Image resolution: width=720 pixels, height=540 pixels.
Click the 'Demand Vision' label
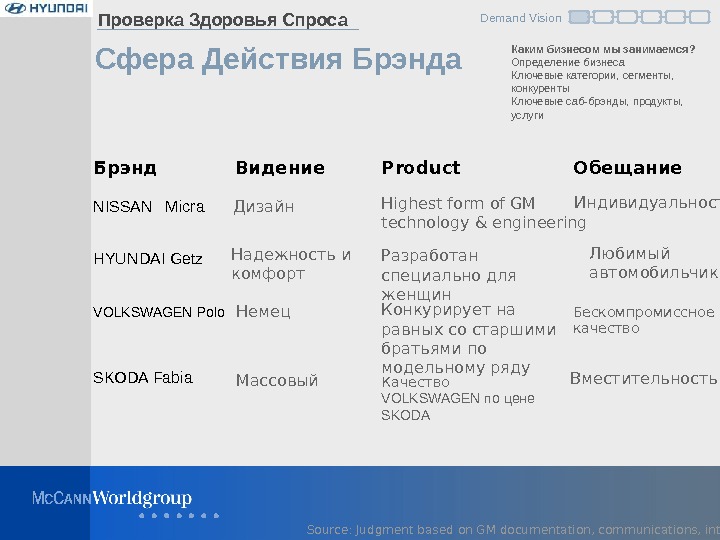click(x=521, y=18)
